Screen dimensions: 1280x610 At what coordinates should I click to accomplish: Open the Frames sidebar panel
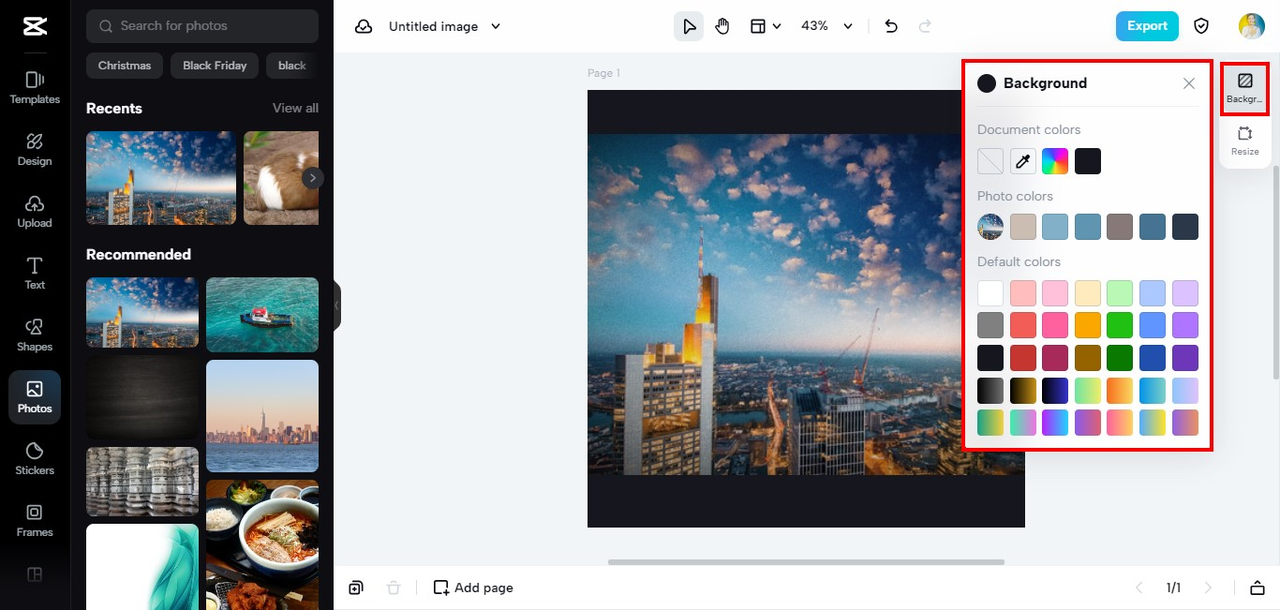(x=34, y=520)
